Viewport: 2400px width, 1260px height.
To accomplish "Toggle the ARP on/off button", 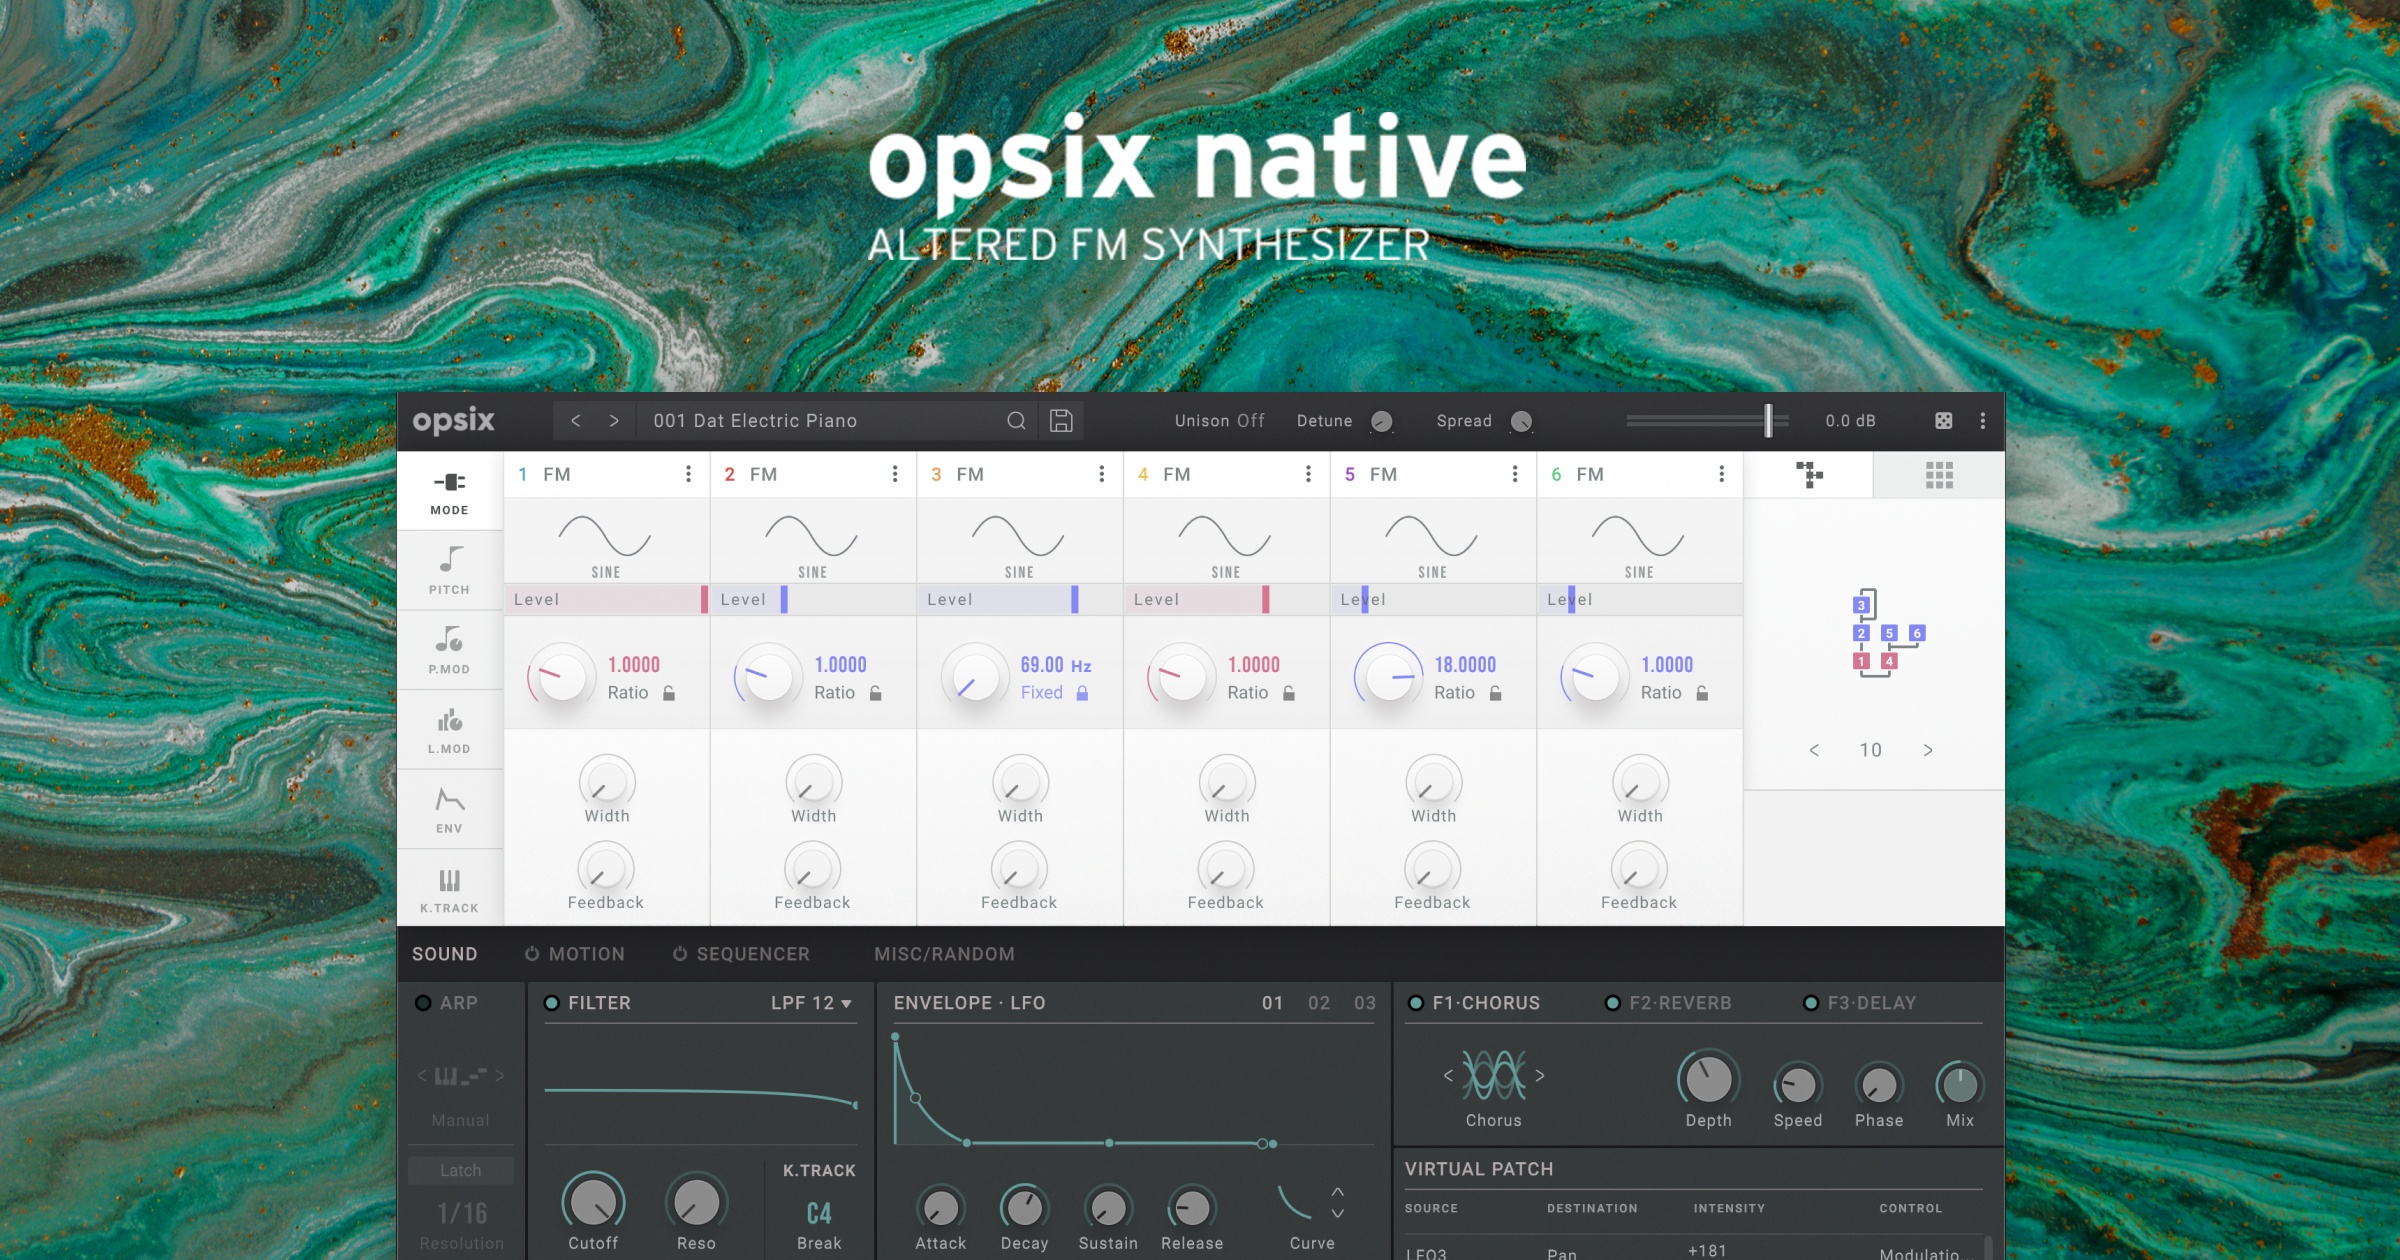I will point(430,1001).
